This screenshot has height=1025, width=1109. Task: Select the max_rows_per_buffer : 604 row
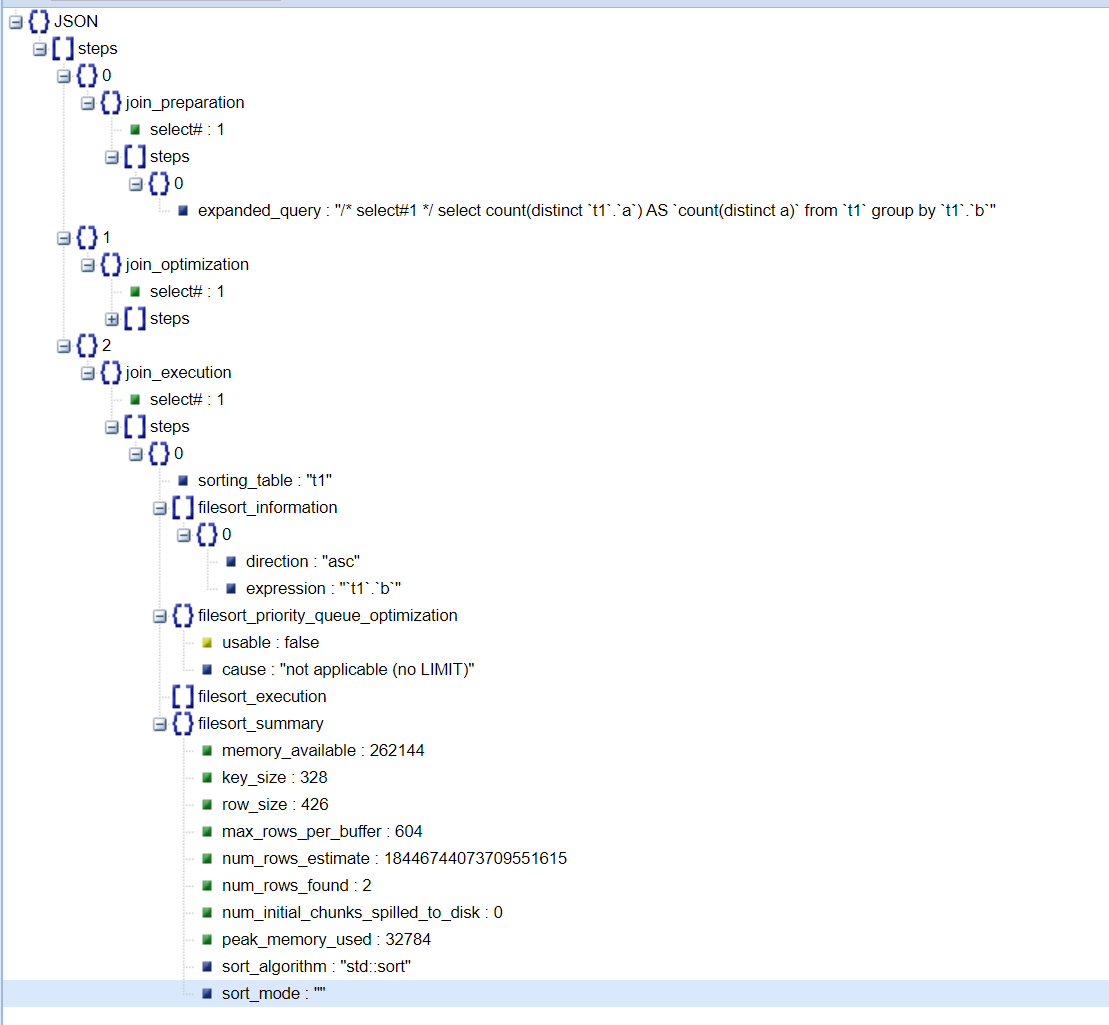click(323, 832)
